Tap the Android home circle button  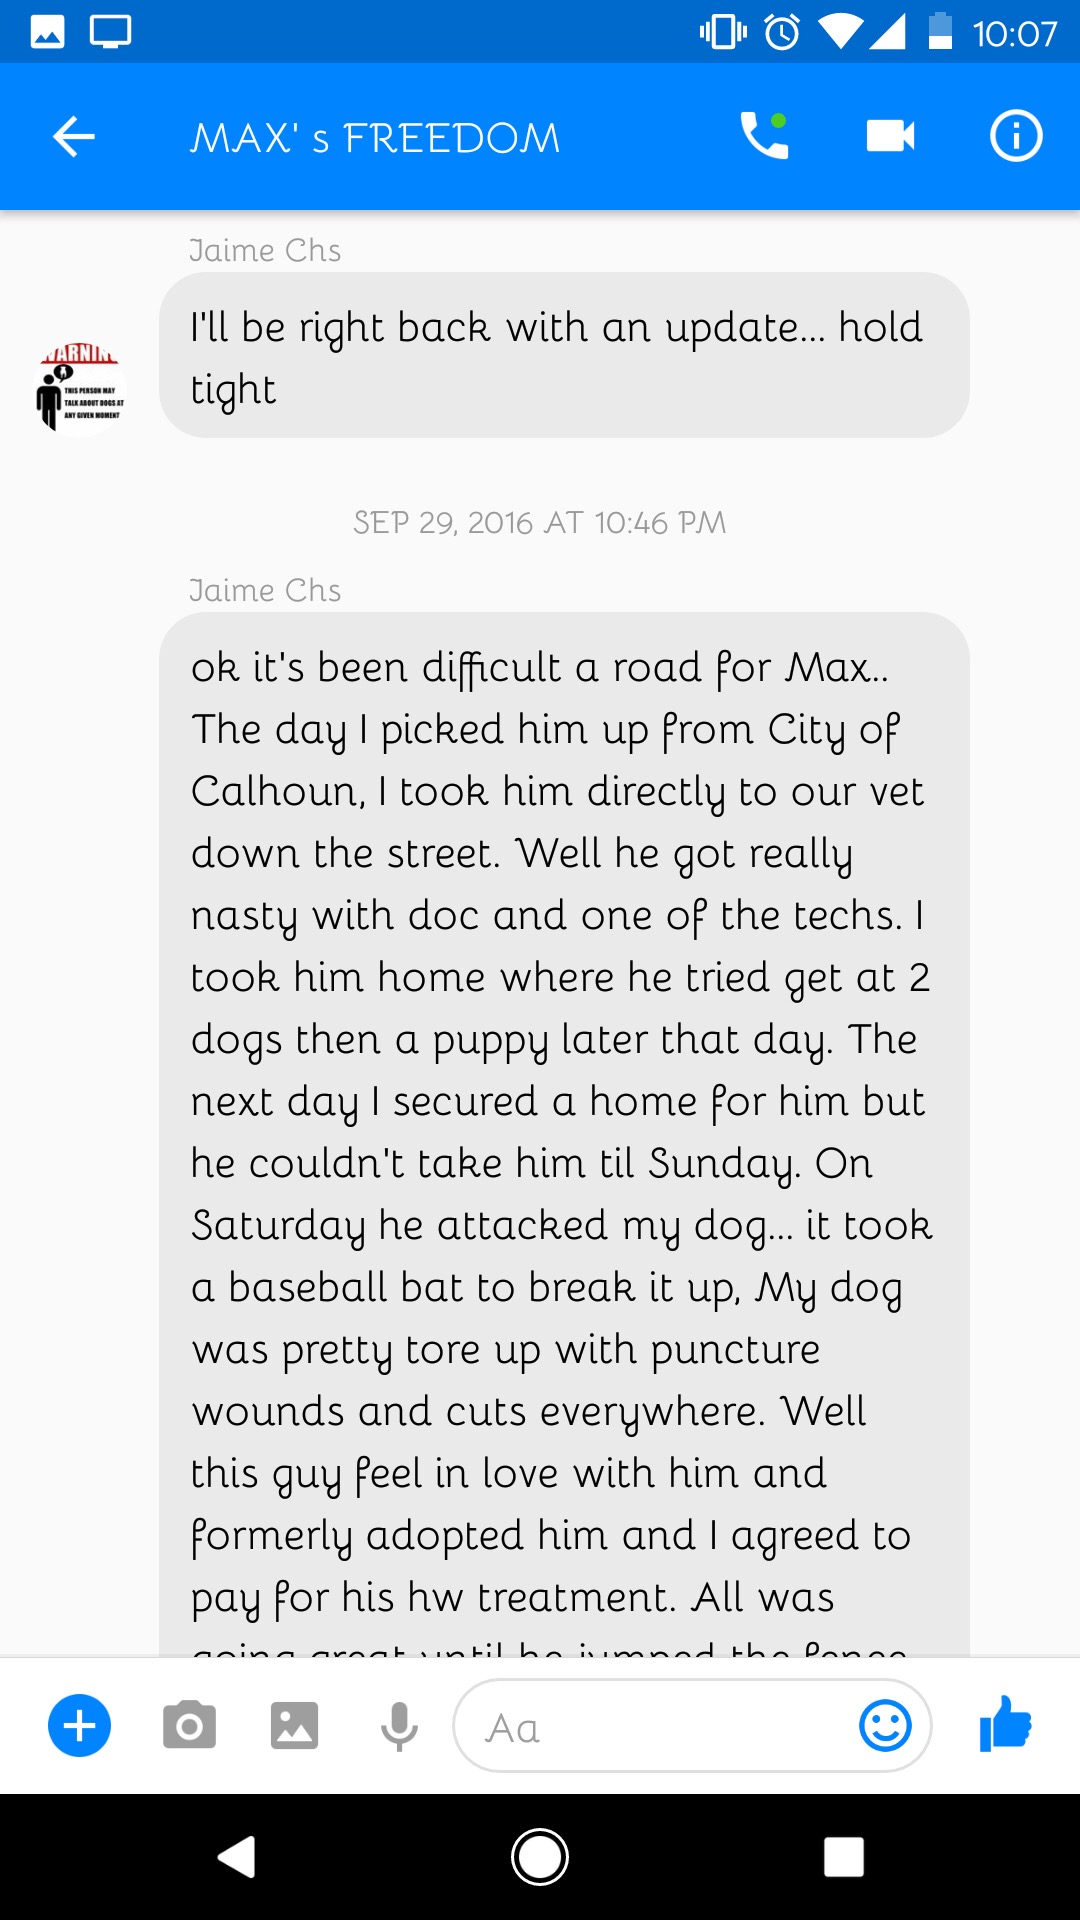(540, 1857)
